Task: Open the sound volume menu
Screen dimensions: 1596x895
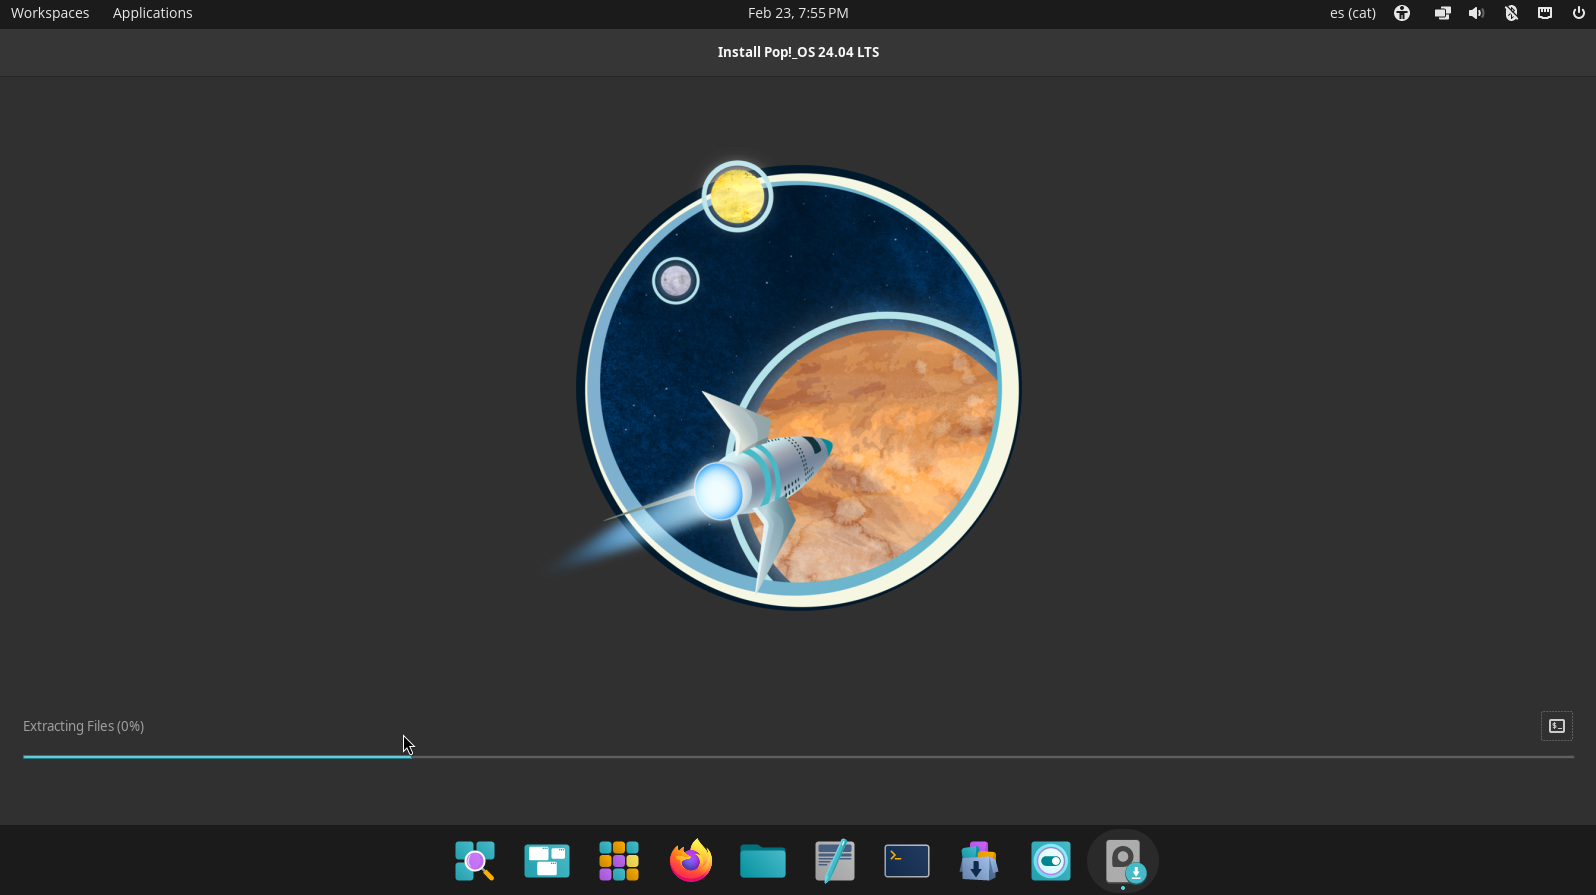Action: point(1476,13)
